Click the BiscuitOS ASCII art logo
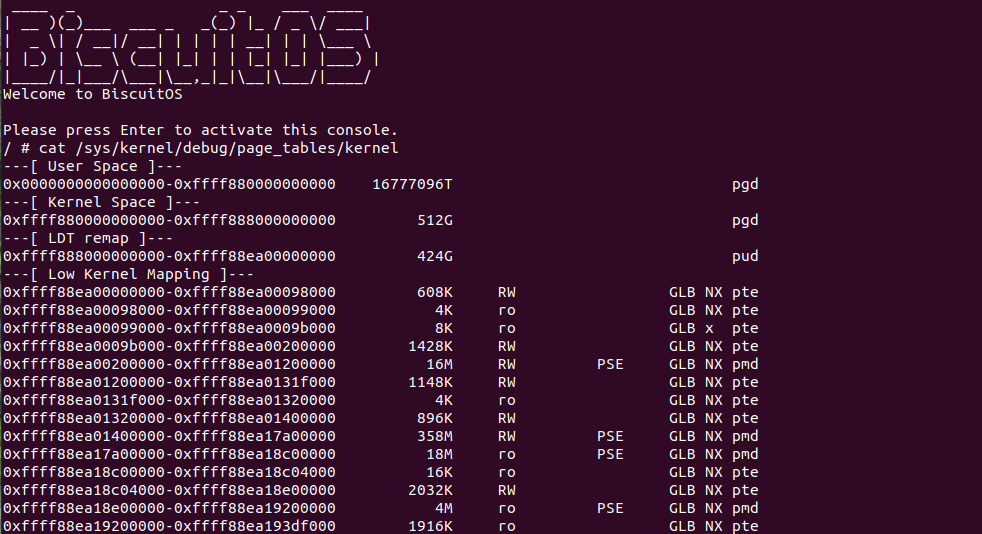Image resolution: width=982 pixels, height=534 pixels. tap(188, 45)
